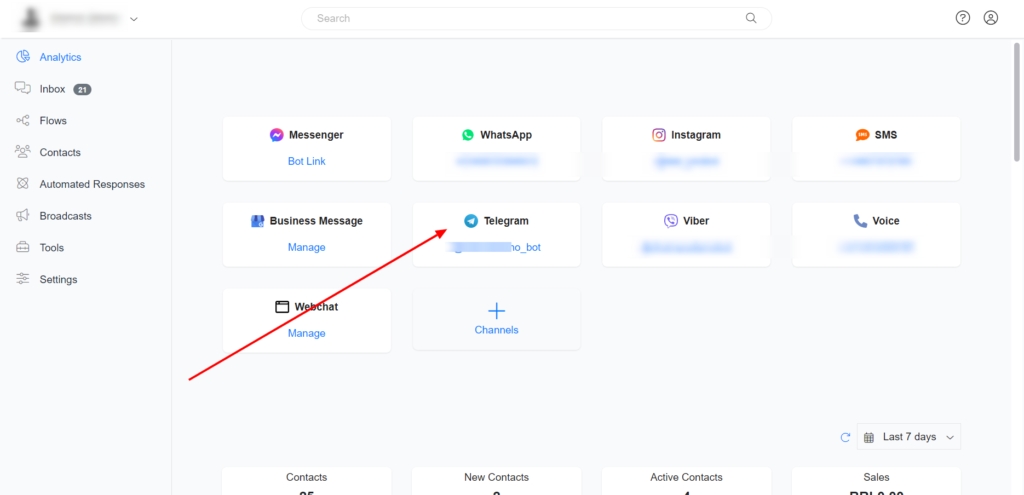Screen dimensions: 1024x495
Task: Open the user profile icon
Action: pos(990,18)
